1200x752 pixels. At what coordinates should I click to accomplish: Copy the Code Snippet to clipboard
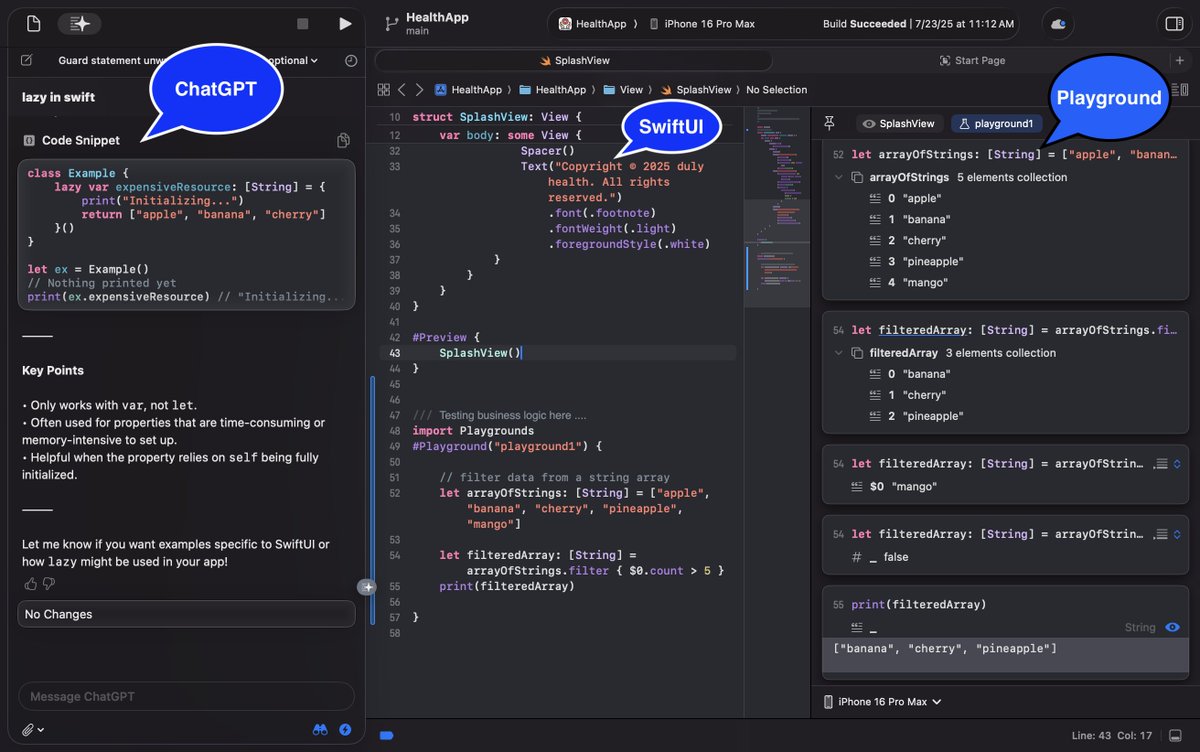343,140
